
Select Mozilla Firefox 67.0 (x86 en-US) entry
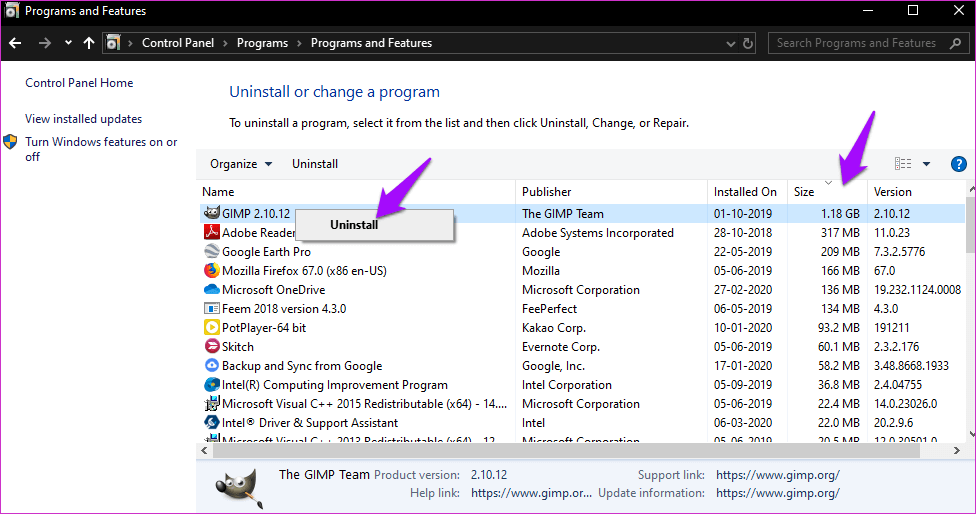click(x=304, y=271)
